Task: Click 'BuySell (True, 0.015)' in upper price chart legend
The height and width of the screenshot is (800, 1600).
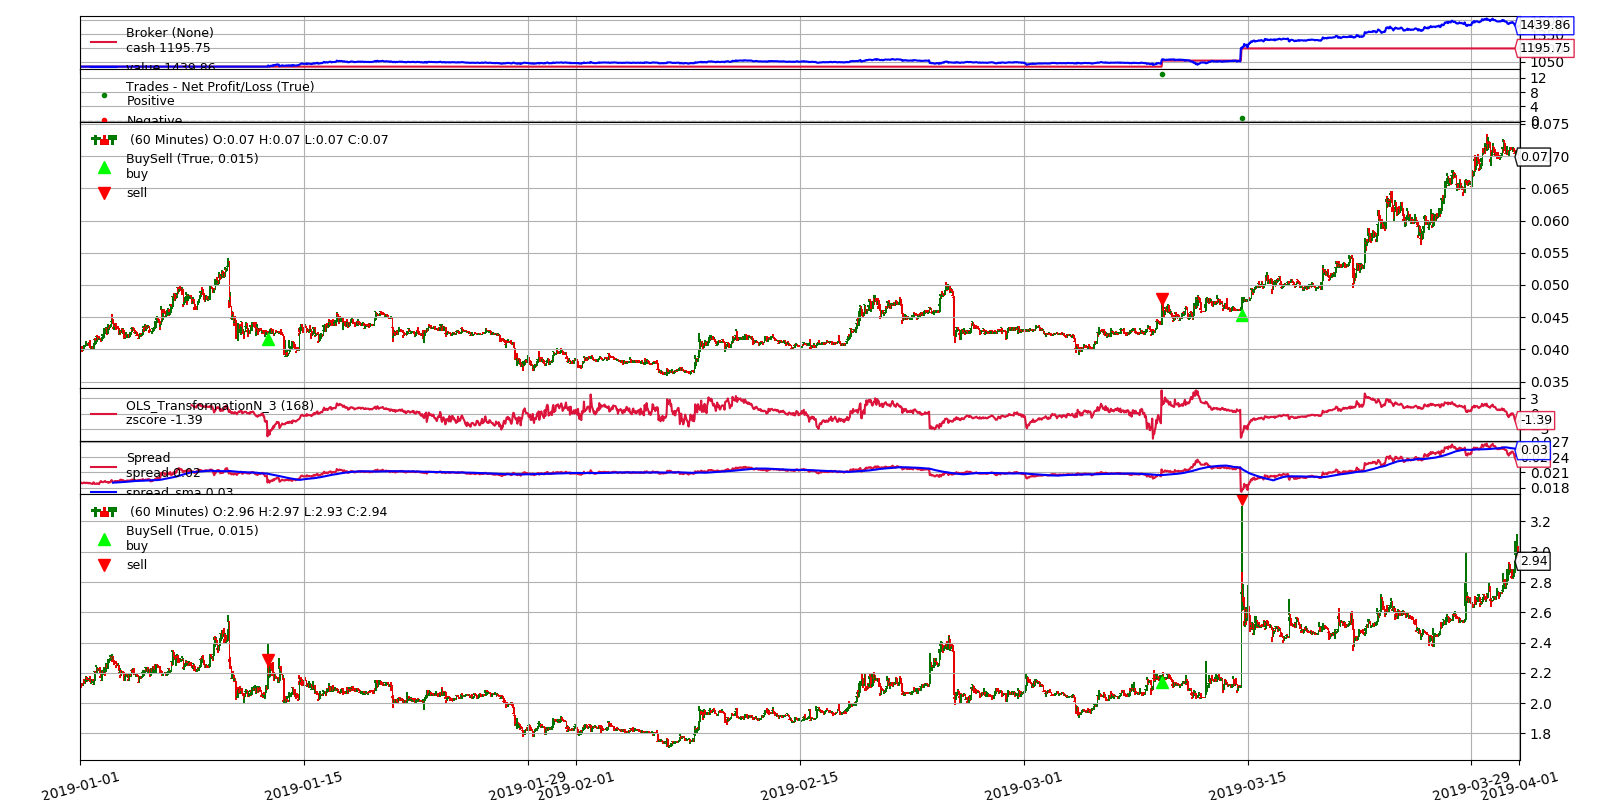Action: coord(192,159)
